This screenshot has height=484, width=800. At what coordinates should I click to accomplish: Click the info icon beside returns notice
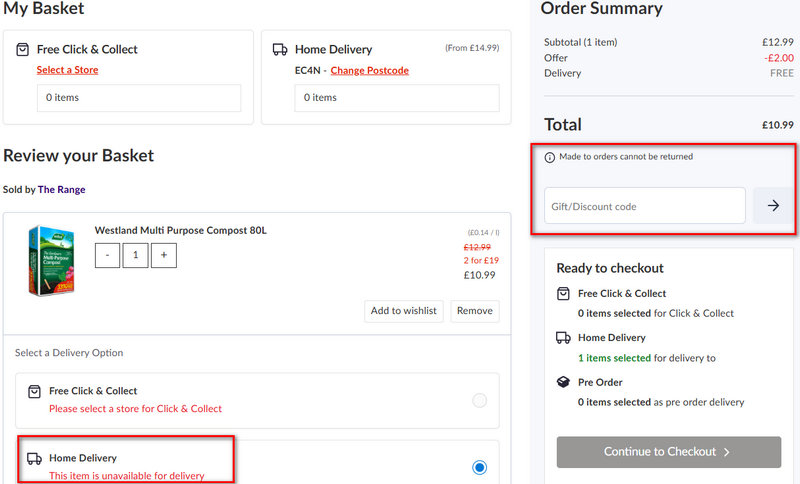coord(549,157)
